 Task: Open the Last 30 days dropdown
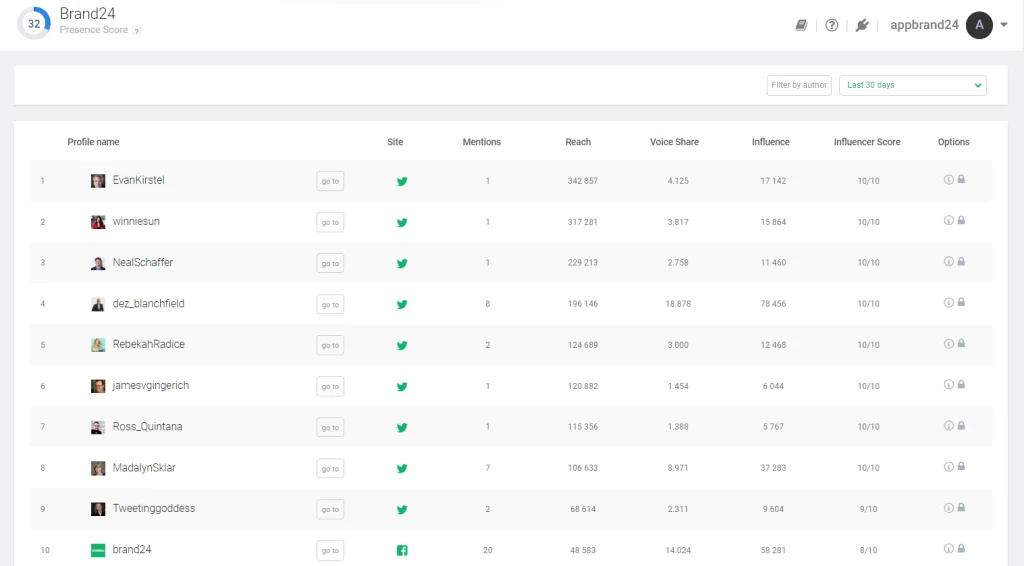[x=912, y=85]
